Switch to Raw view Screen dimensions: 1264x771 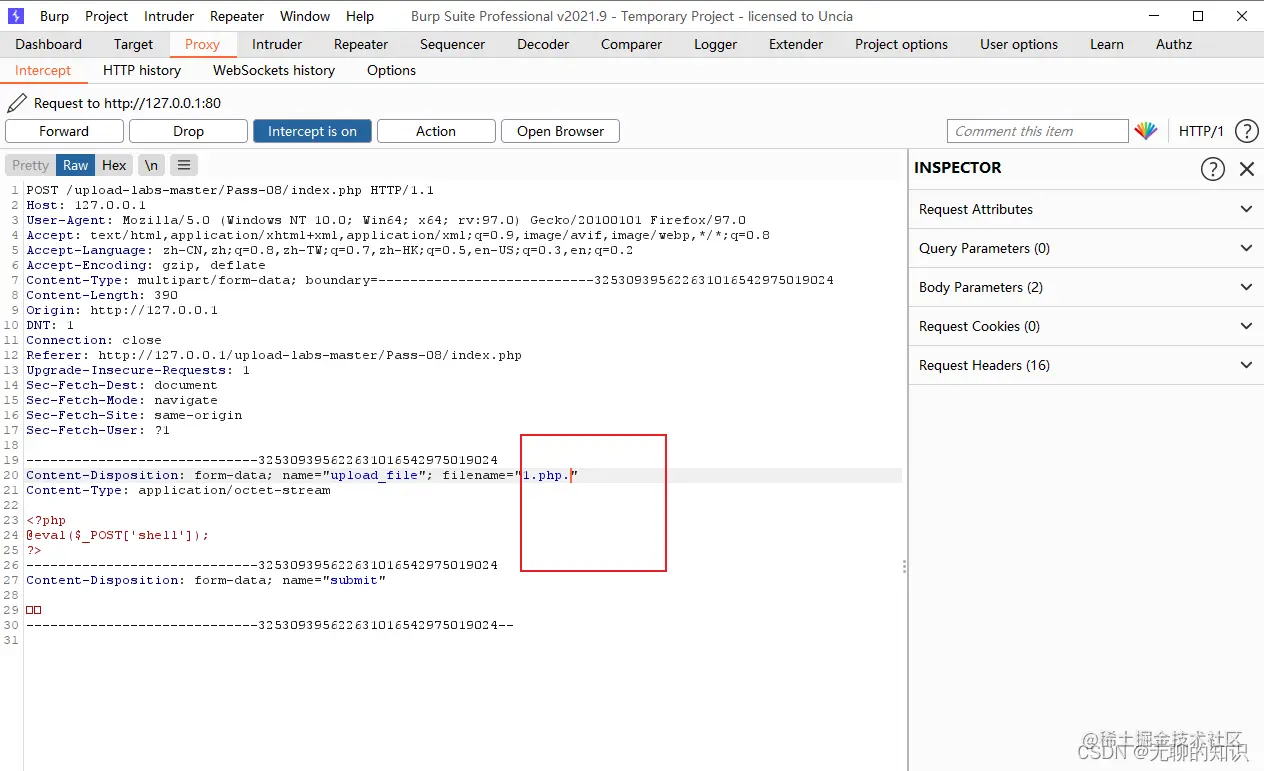[x=76, y=165]
